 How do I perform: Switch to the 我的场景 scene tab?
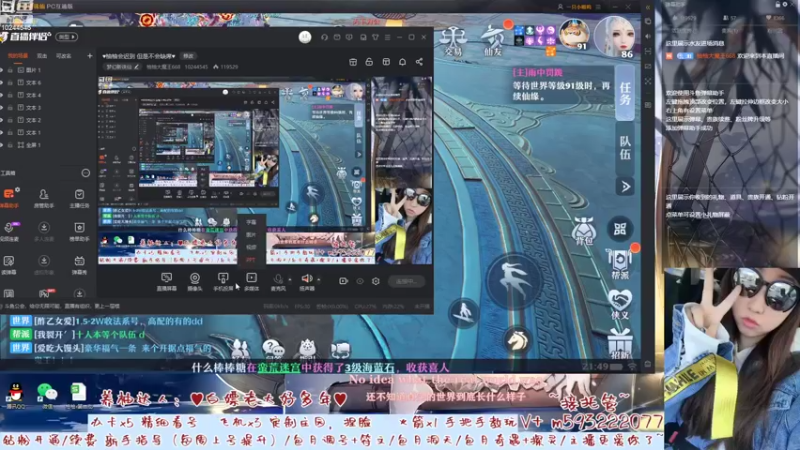click(17, 56)
